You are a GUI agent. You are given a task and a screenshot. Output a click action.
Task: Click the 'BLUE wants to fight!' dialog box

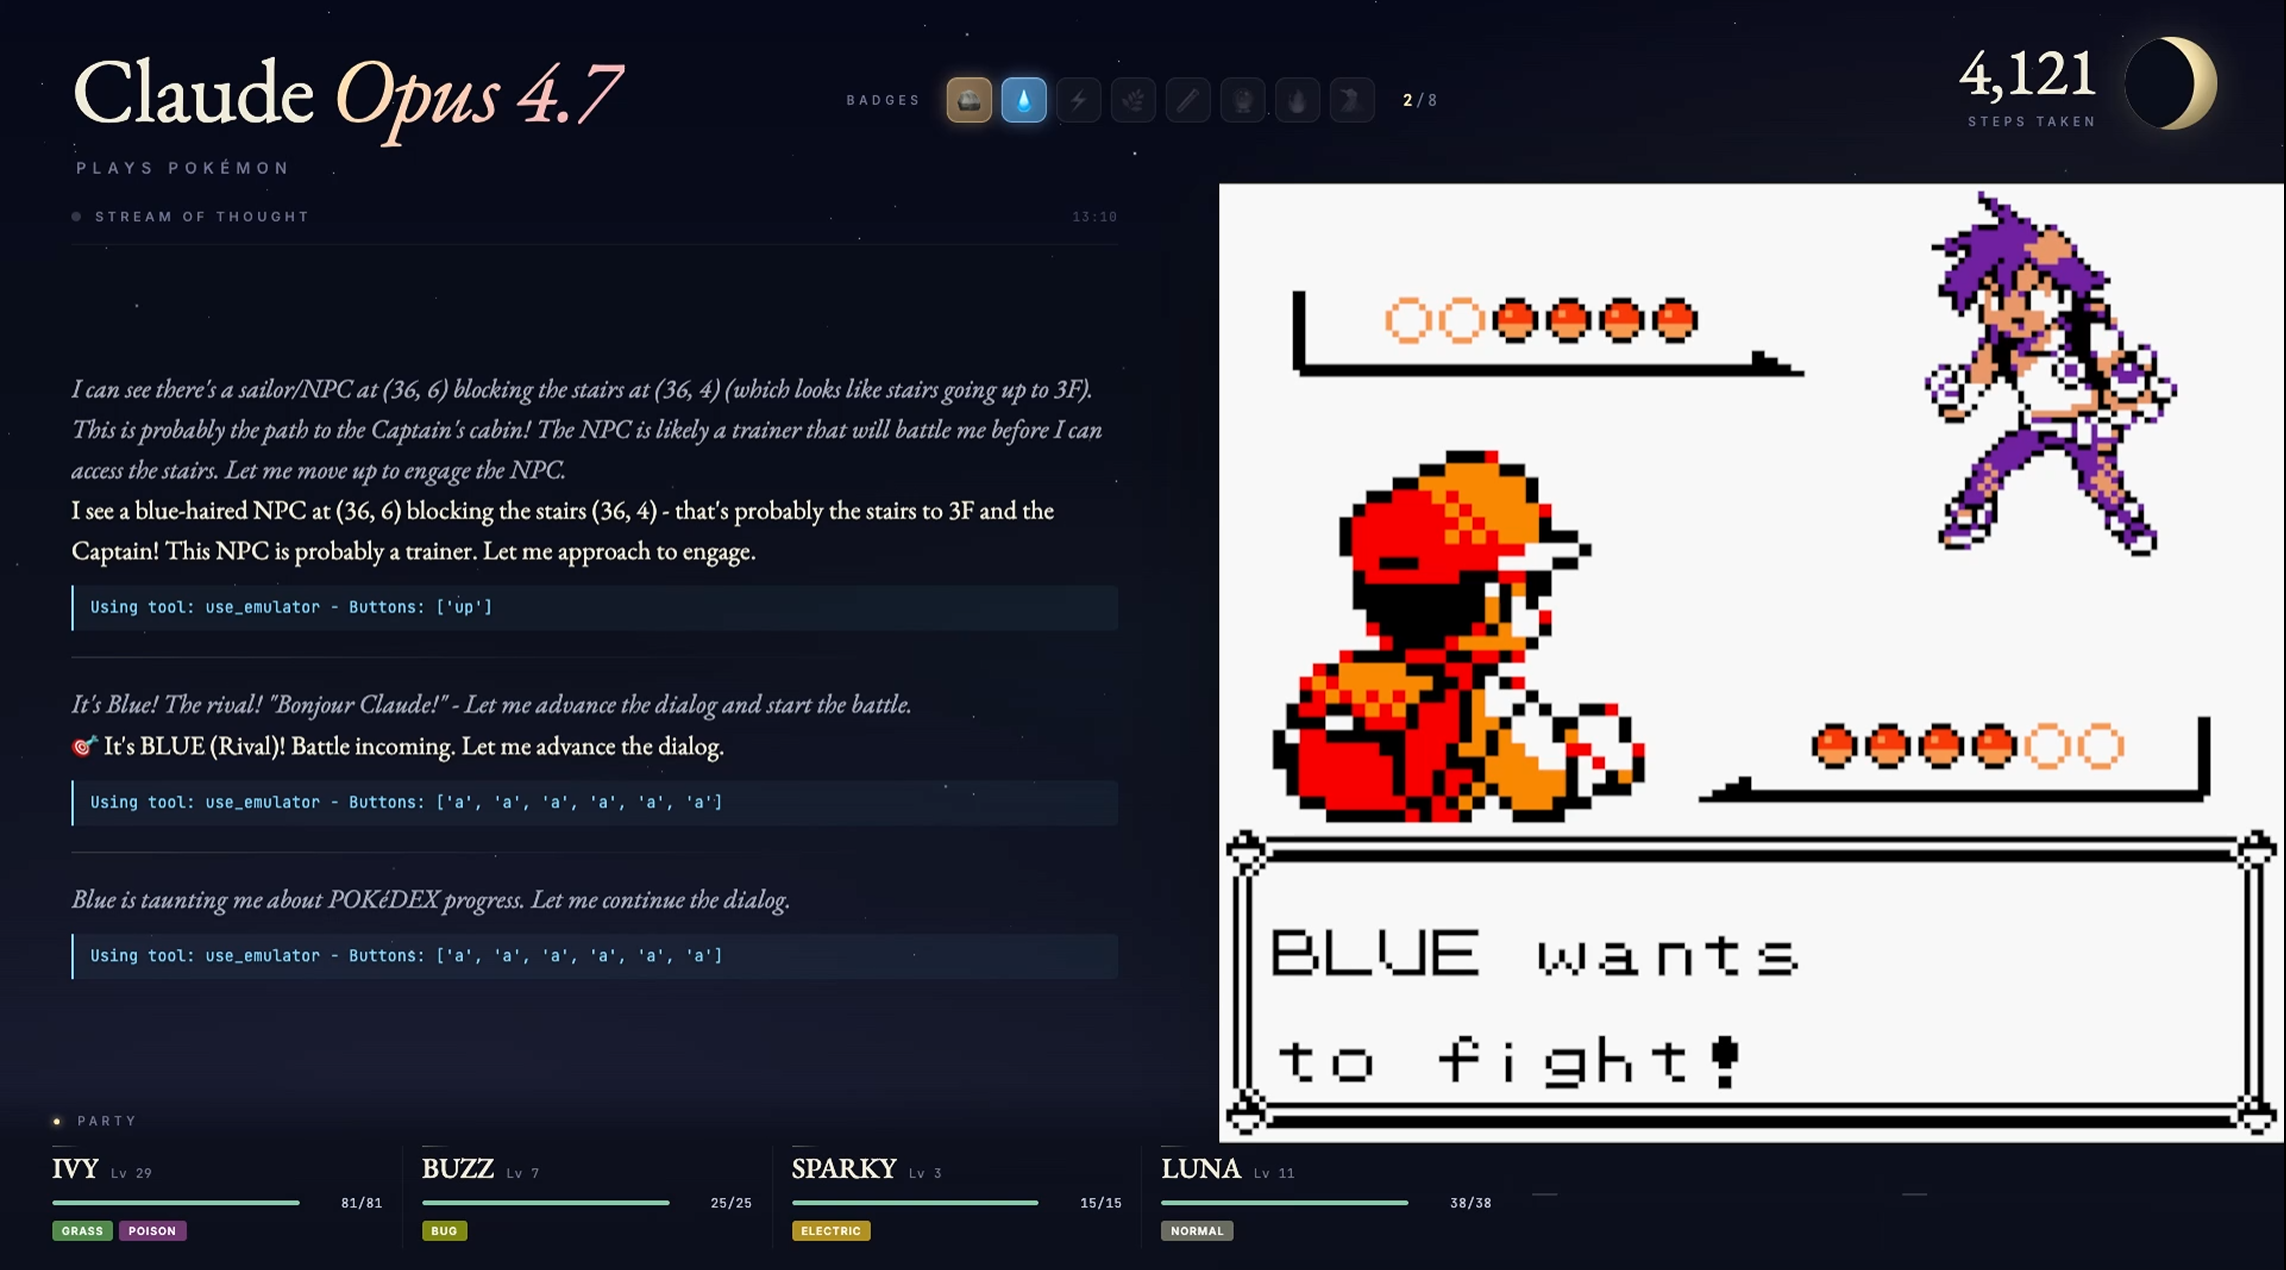click(x=1751, y=984)
